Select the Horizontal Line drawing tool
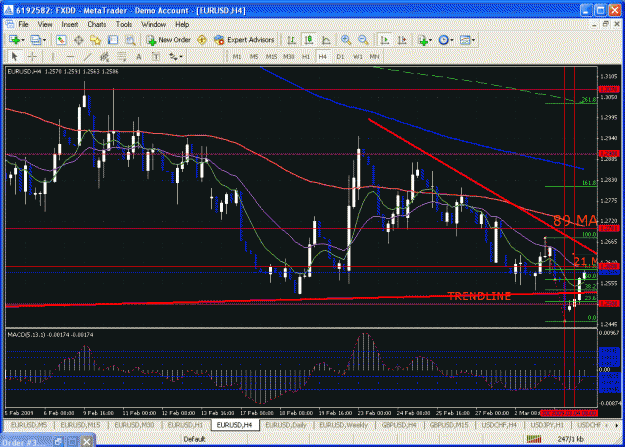 [x=70, y=57]
